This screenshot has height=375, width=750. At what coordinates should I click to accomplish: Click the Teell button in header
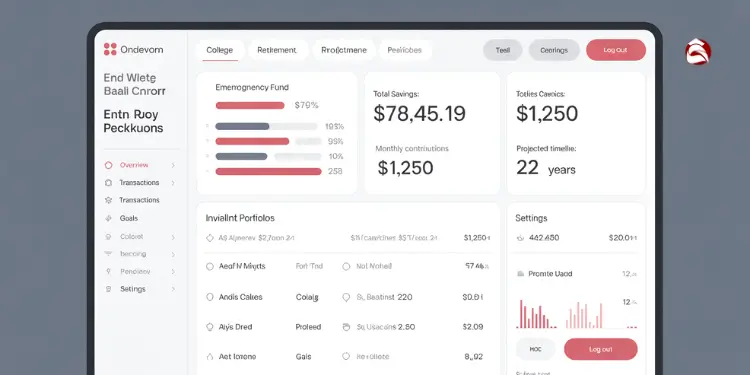(503, 50)
